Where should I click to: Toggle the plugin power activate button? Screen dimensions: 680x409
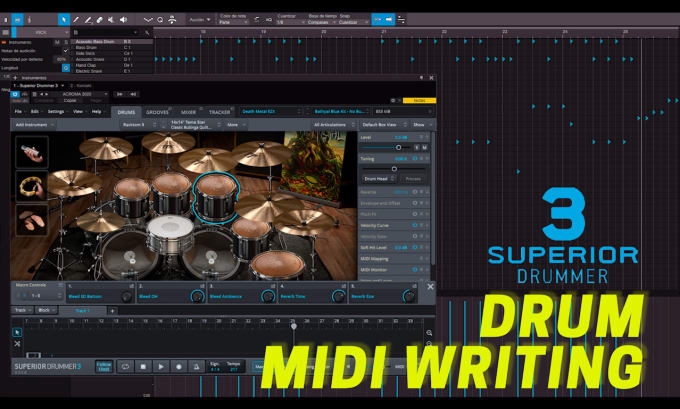point(15,94)
